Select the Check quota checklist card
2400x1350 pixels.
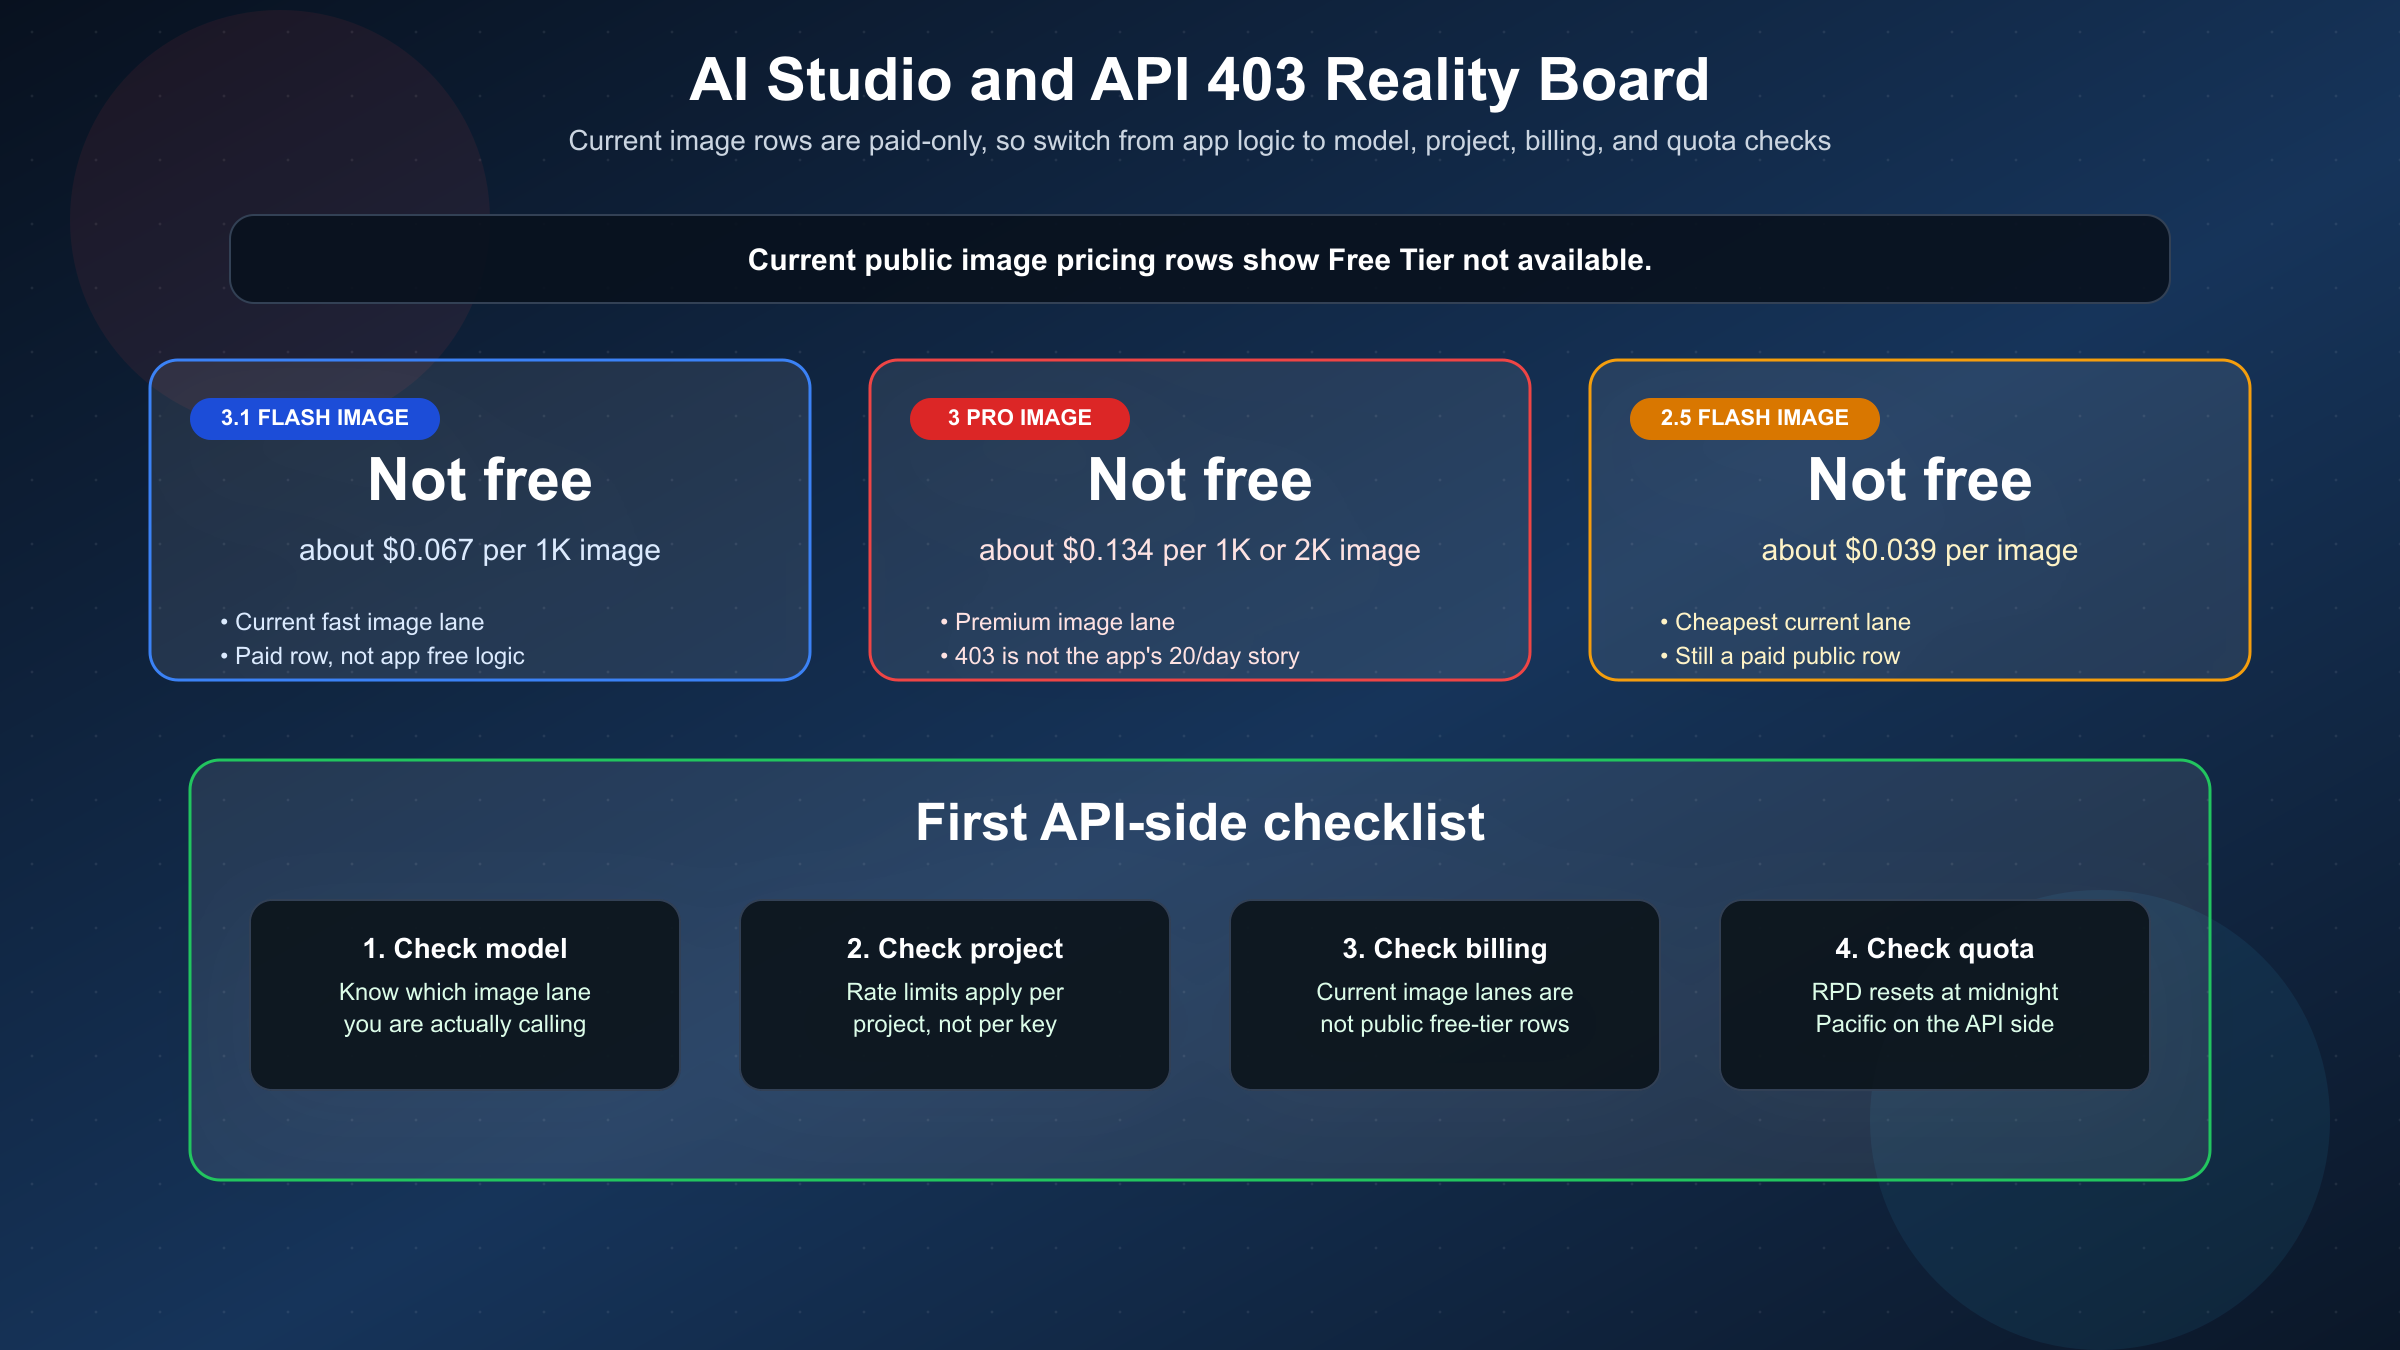point(1935,994)
